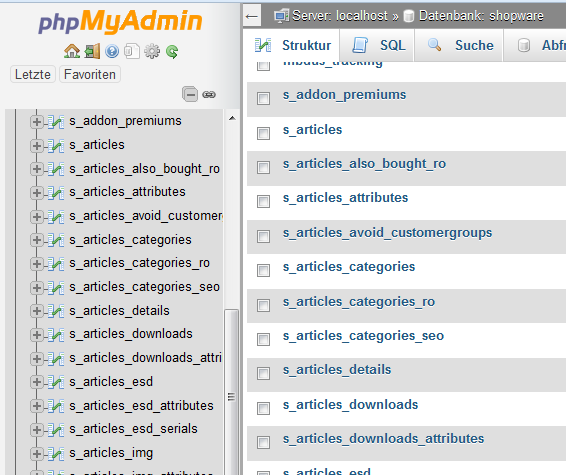Check the s_articles_categories row checkbox
The height and width of the screenshot is (475, 566).
tap(263, 270)
